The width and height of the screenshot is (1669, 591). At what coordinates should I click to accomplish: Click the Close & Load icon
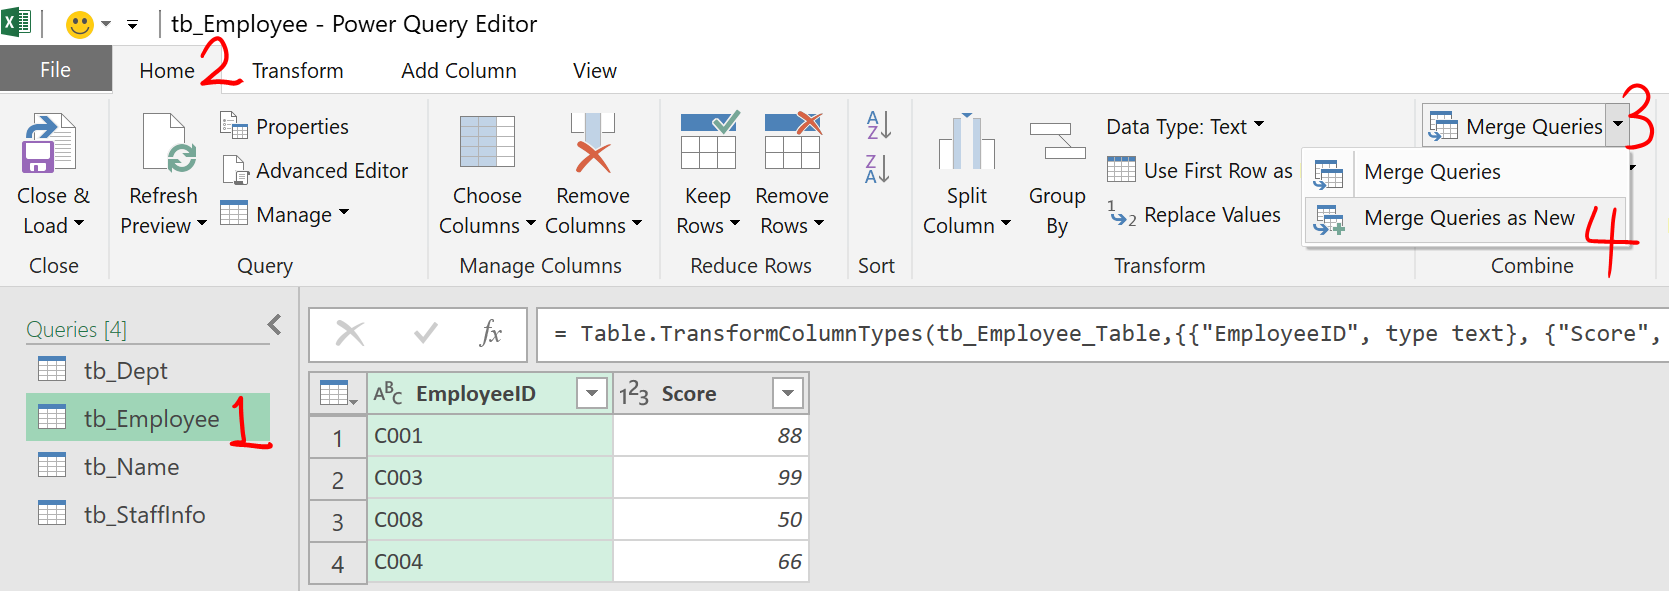[48, 144]
